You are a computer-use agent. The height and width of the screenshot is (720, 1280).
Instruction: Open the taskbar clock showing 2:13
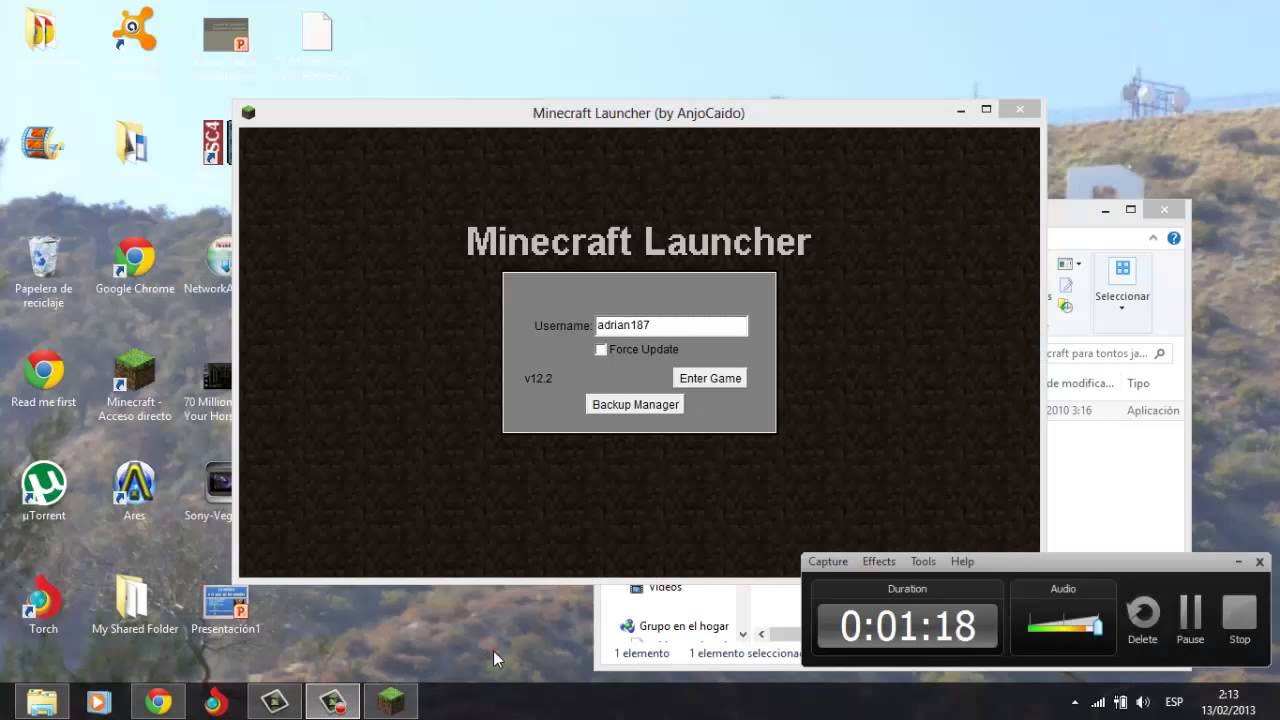coord(1228,702)
